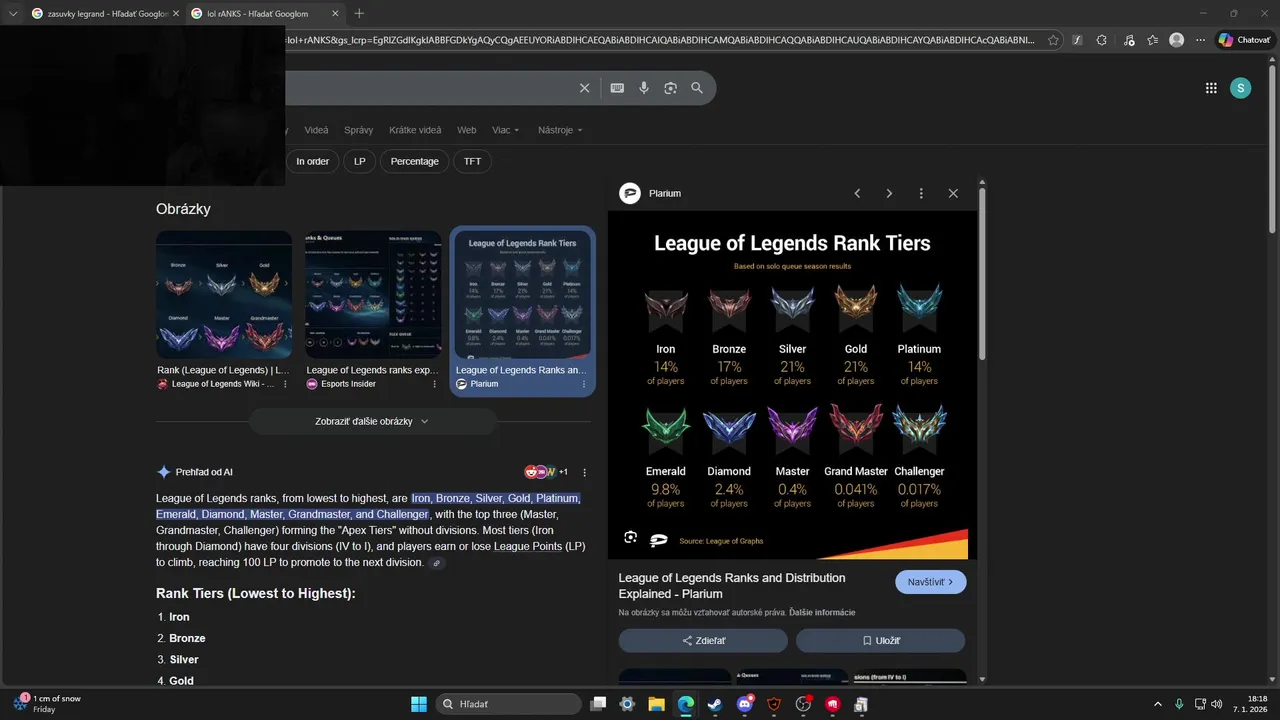
Task: Show next image in the preview panel
Action: coord(889,193)
